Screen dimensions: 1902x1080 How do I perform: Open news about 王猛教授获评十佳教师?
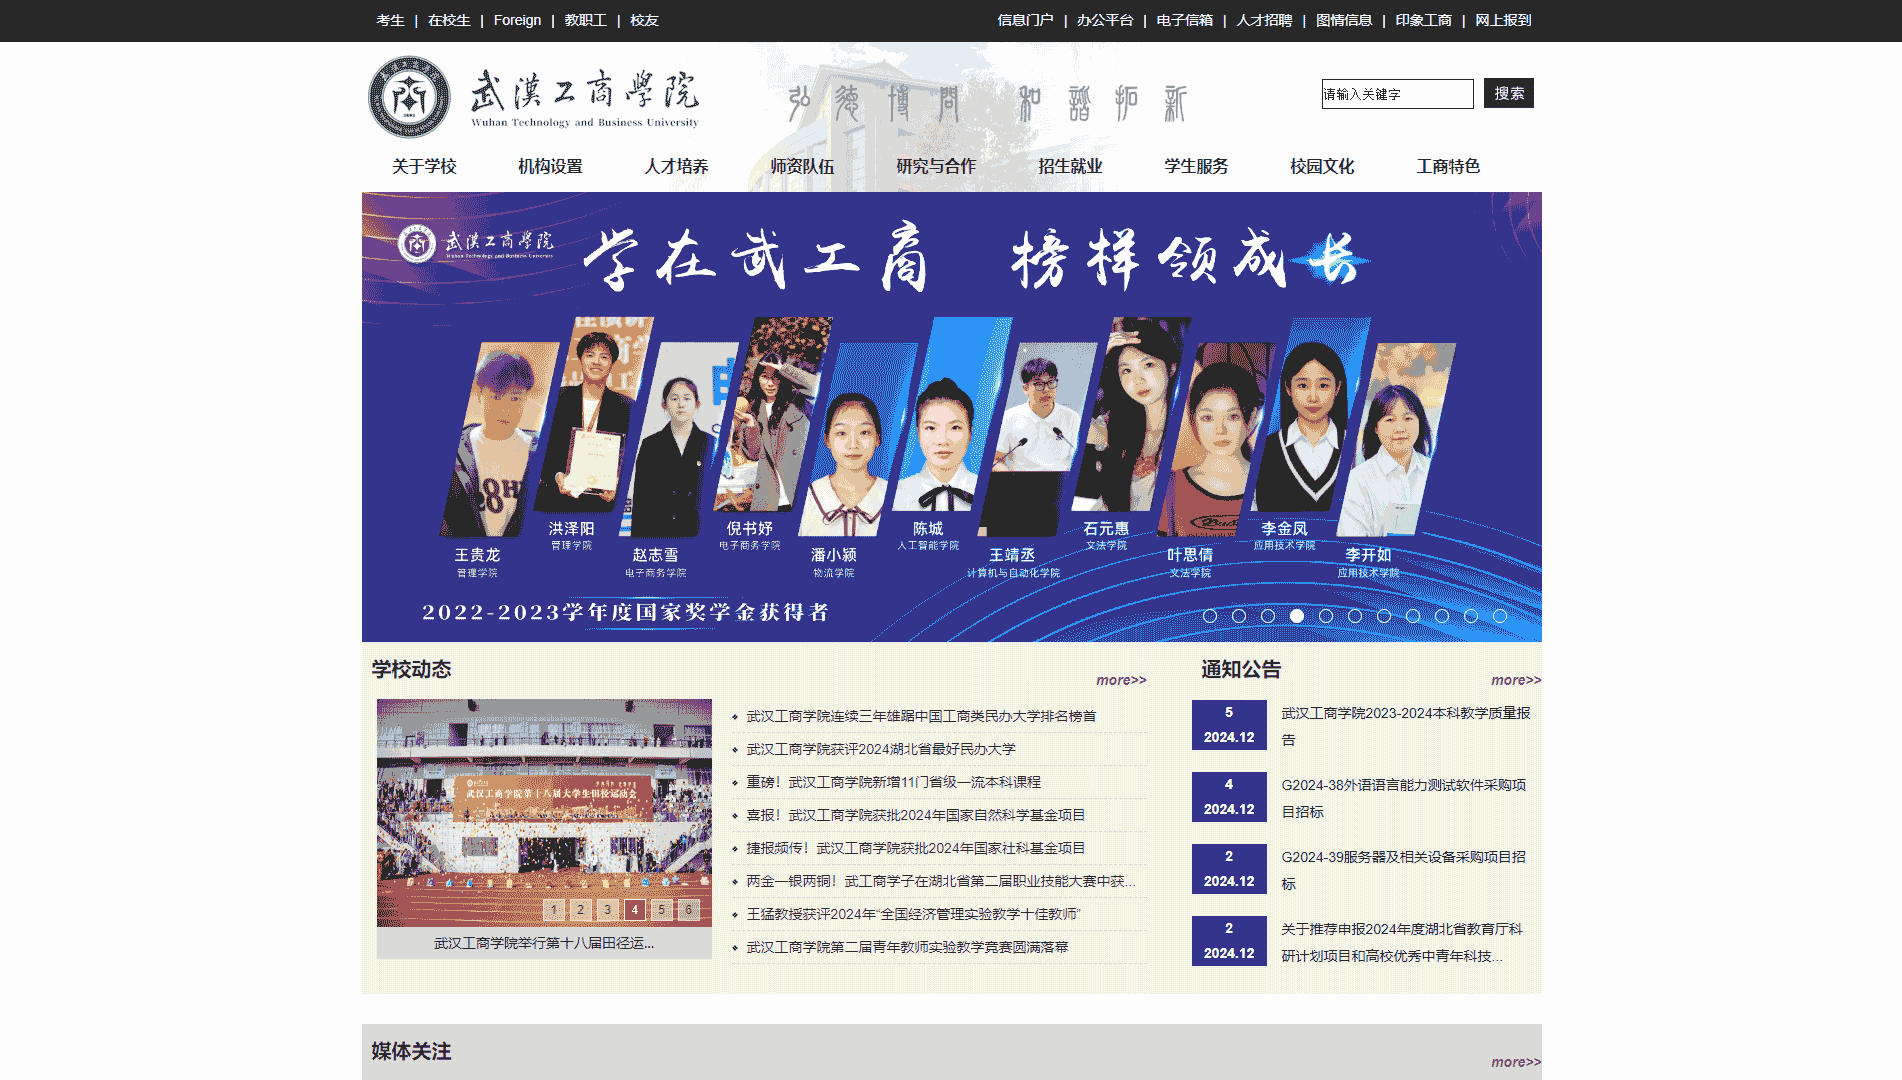pos(914,914)
